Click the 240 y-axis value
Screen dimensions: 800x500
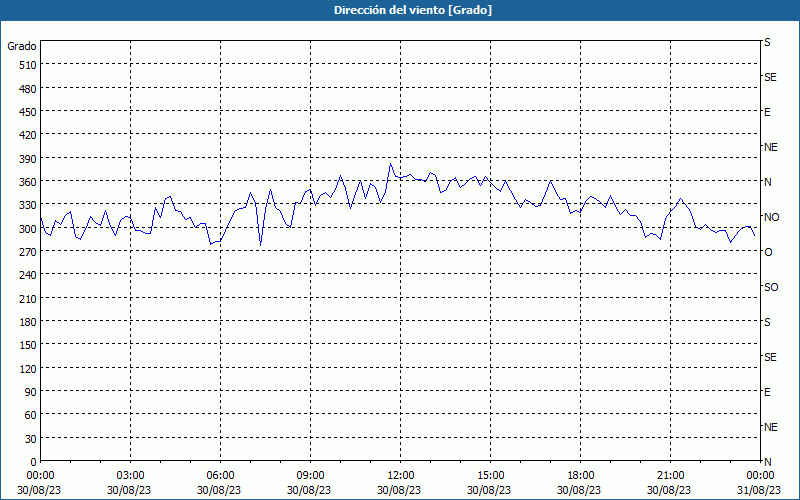coord(28,276)
